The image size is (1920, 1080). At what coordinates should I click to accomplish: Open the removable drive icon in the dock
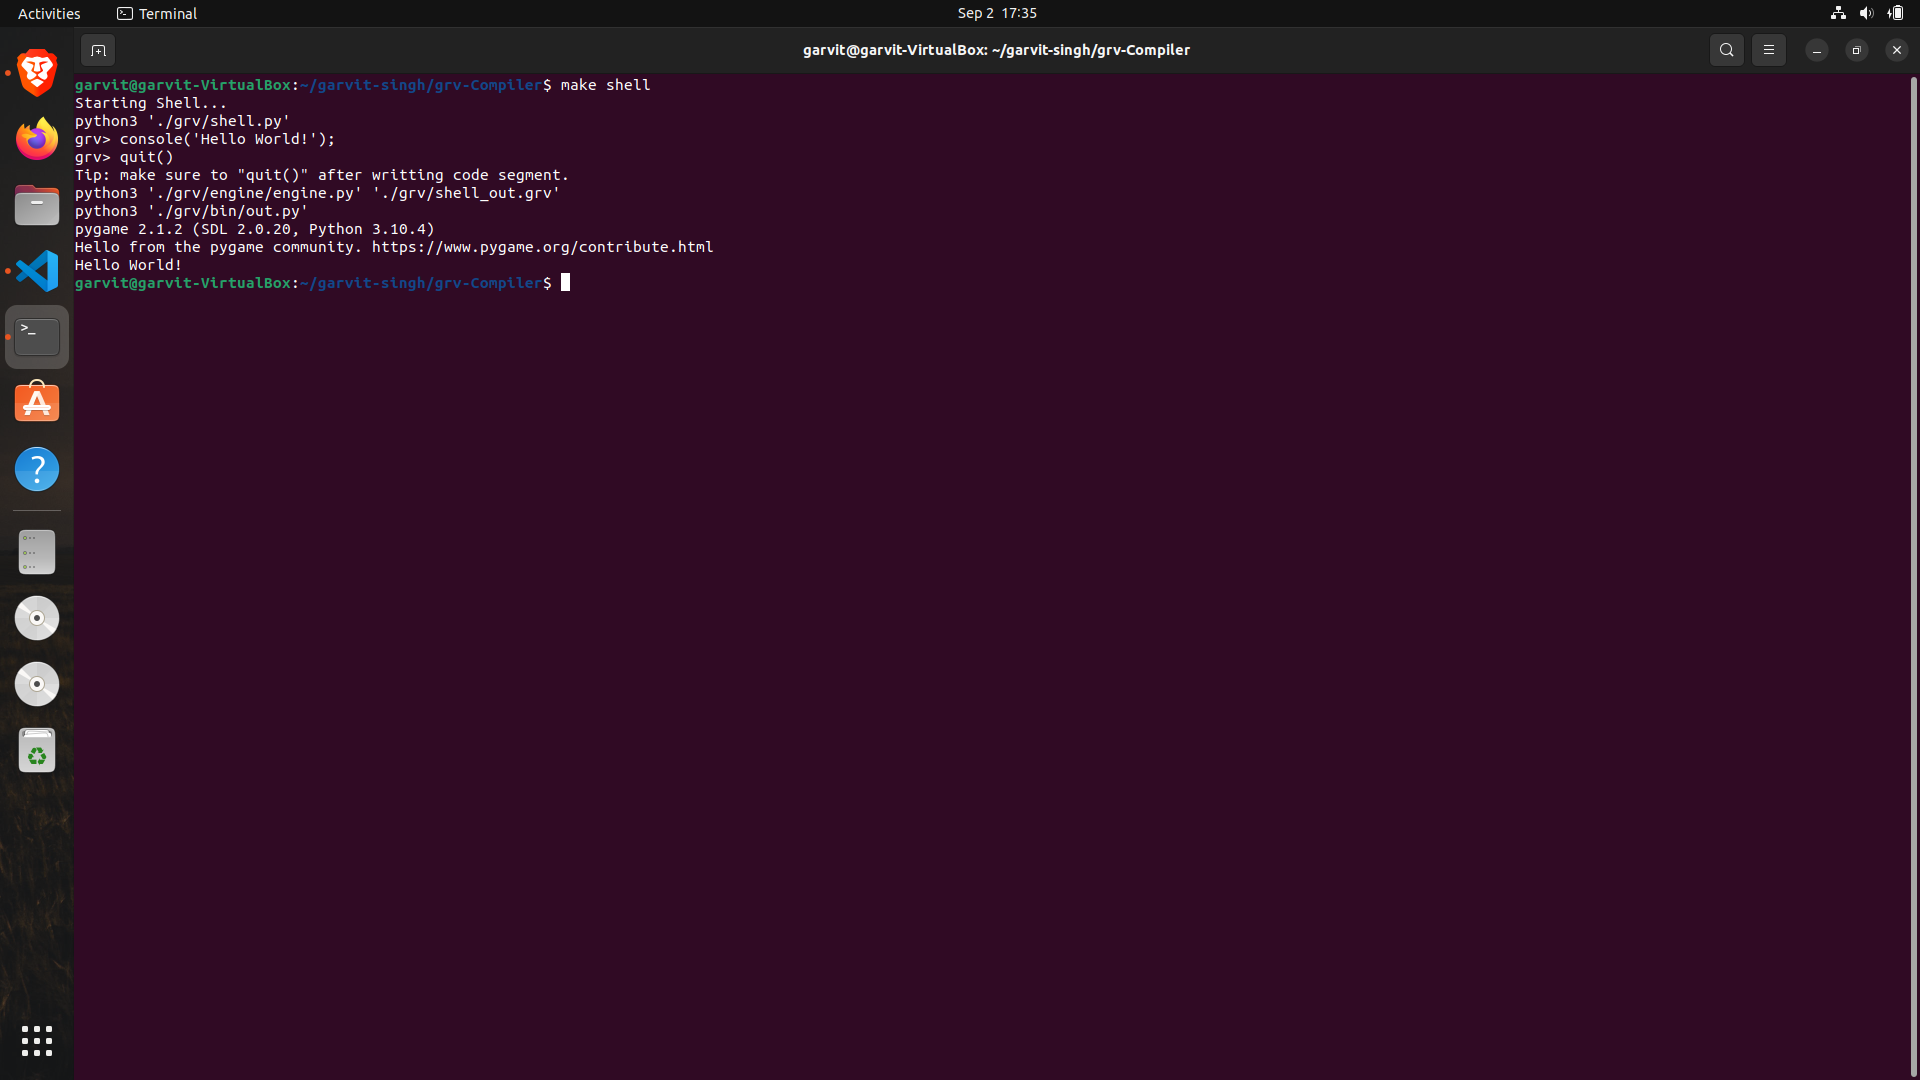point(37,552)
